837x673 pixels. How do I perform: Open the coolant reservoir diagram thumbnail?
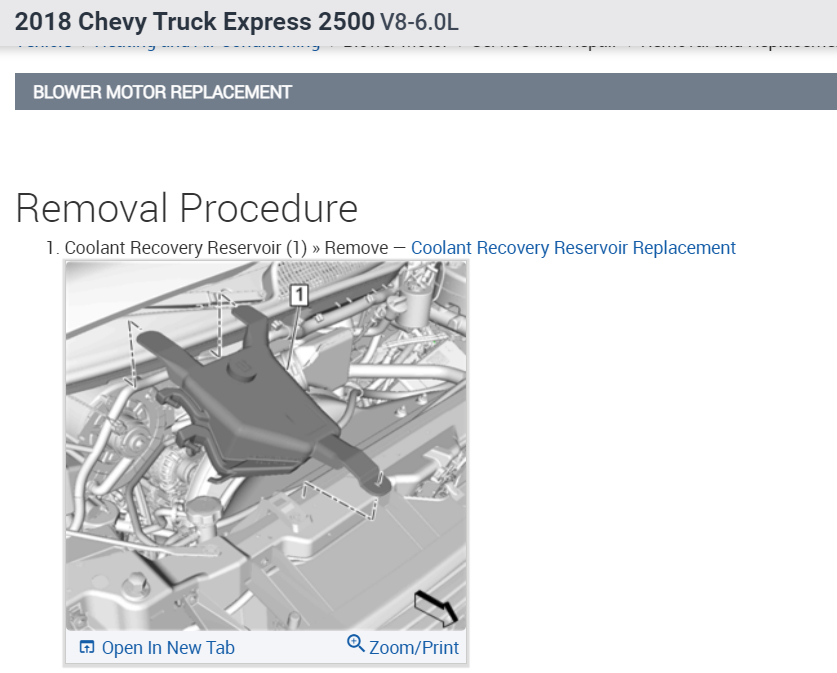[266, 446]
